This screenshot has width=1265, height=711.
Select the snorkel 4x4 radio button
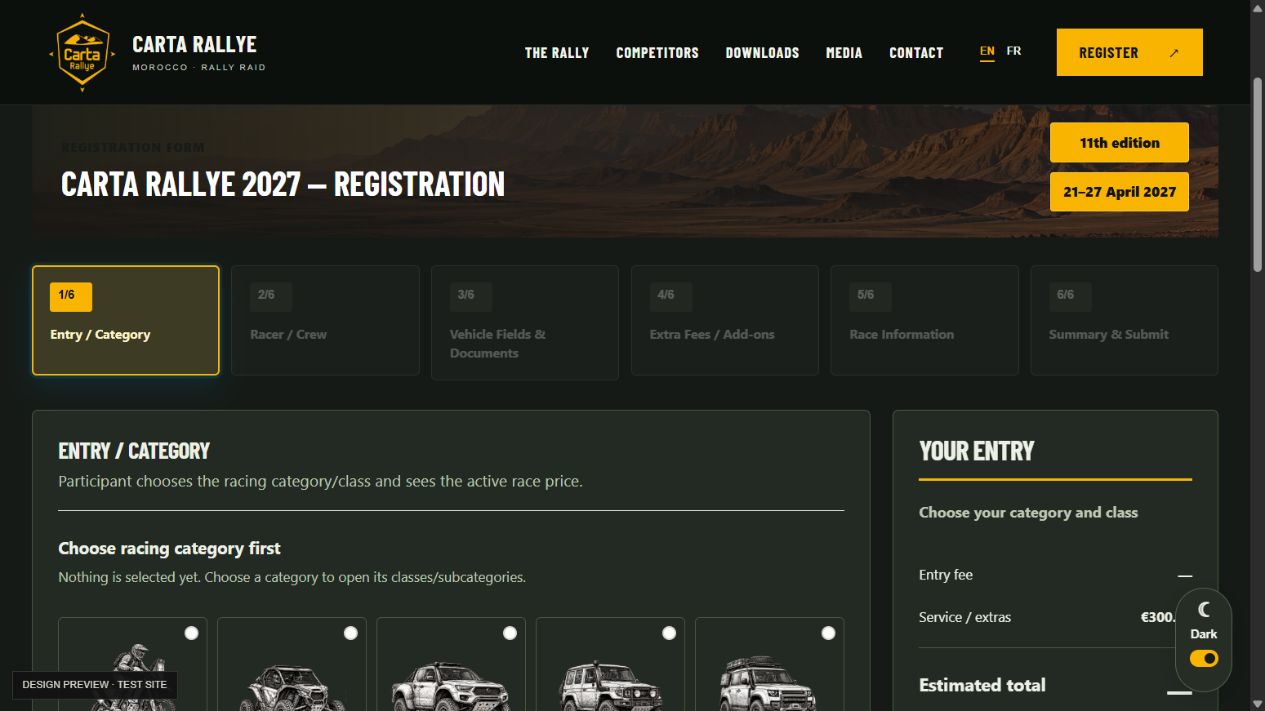(669, 633)
